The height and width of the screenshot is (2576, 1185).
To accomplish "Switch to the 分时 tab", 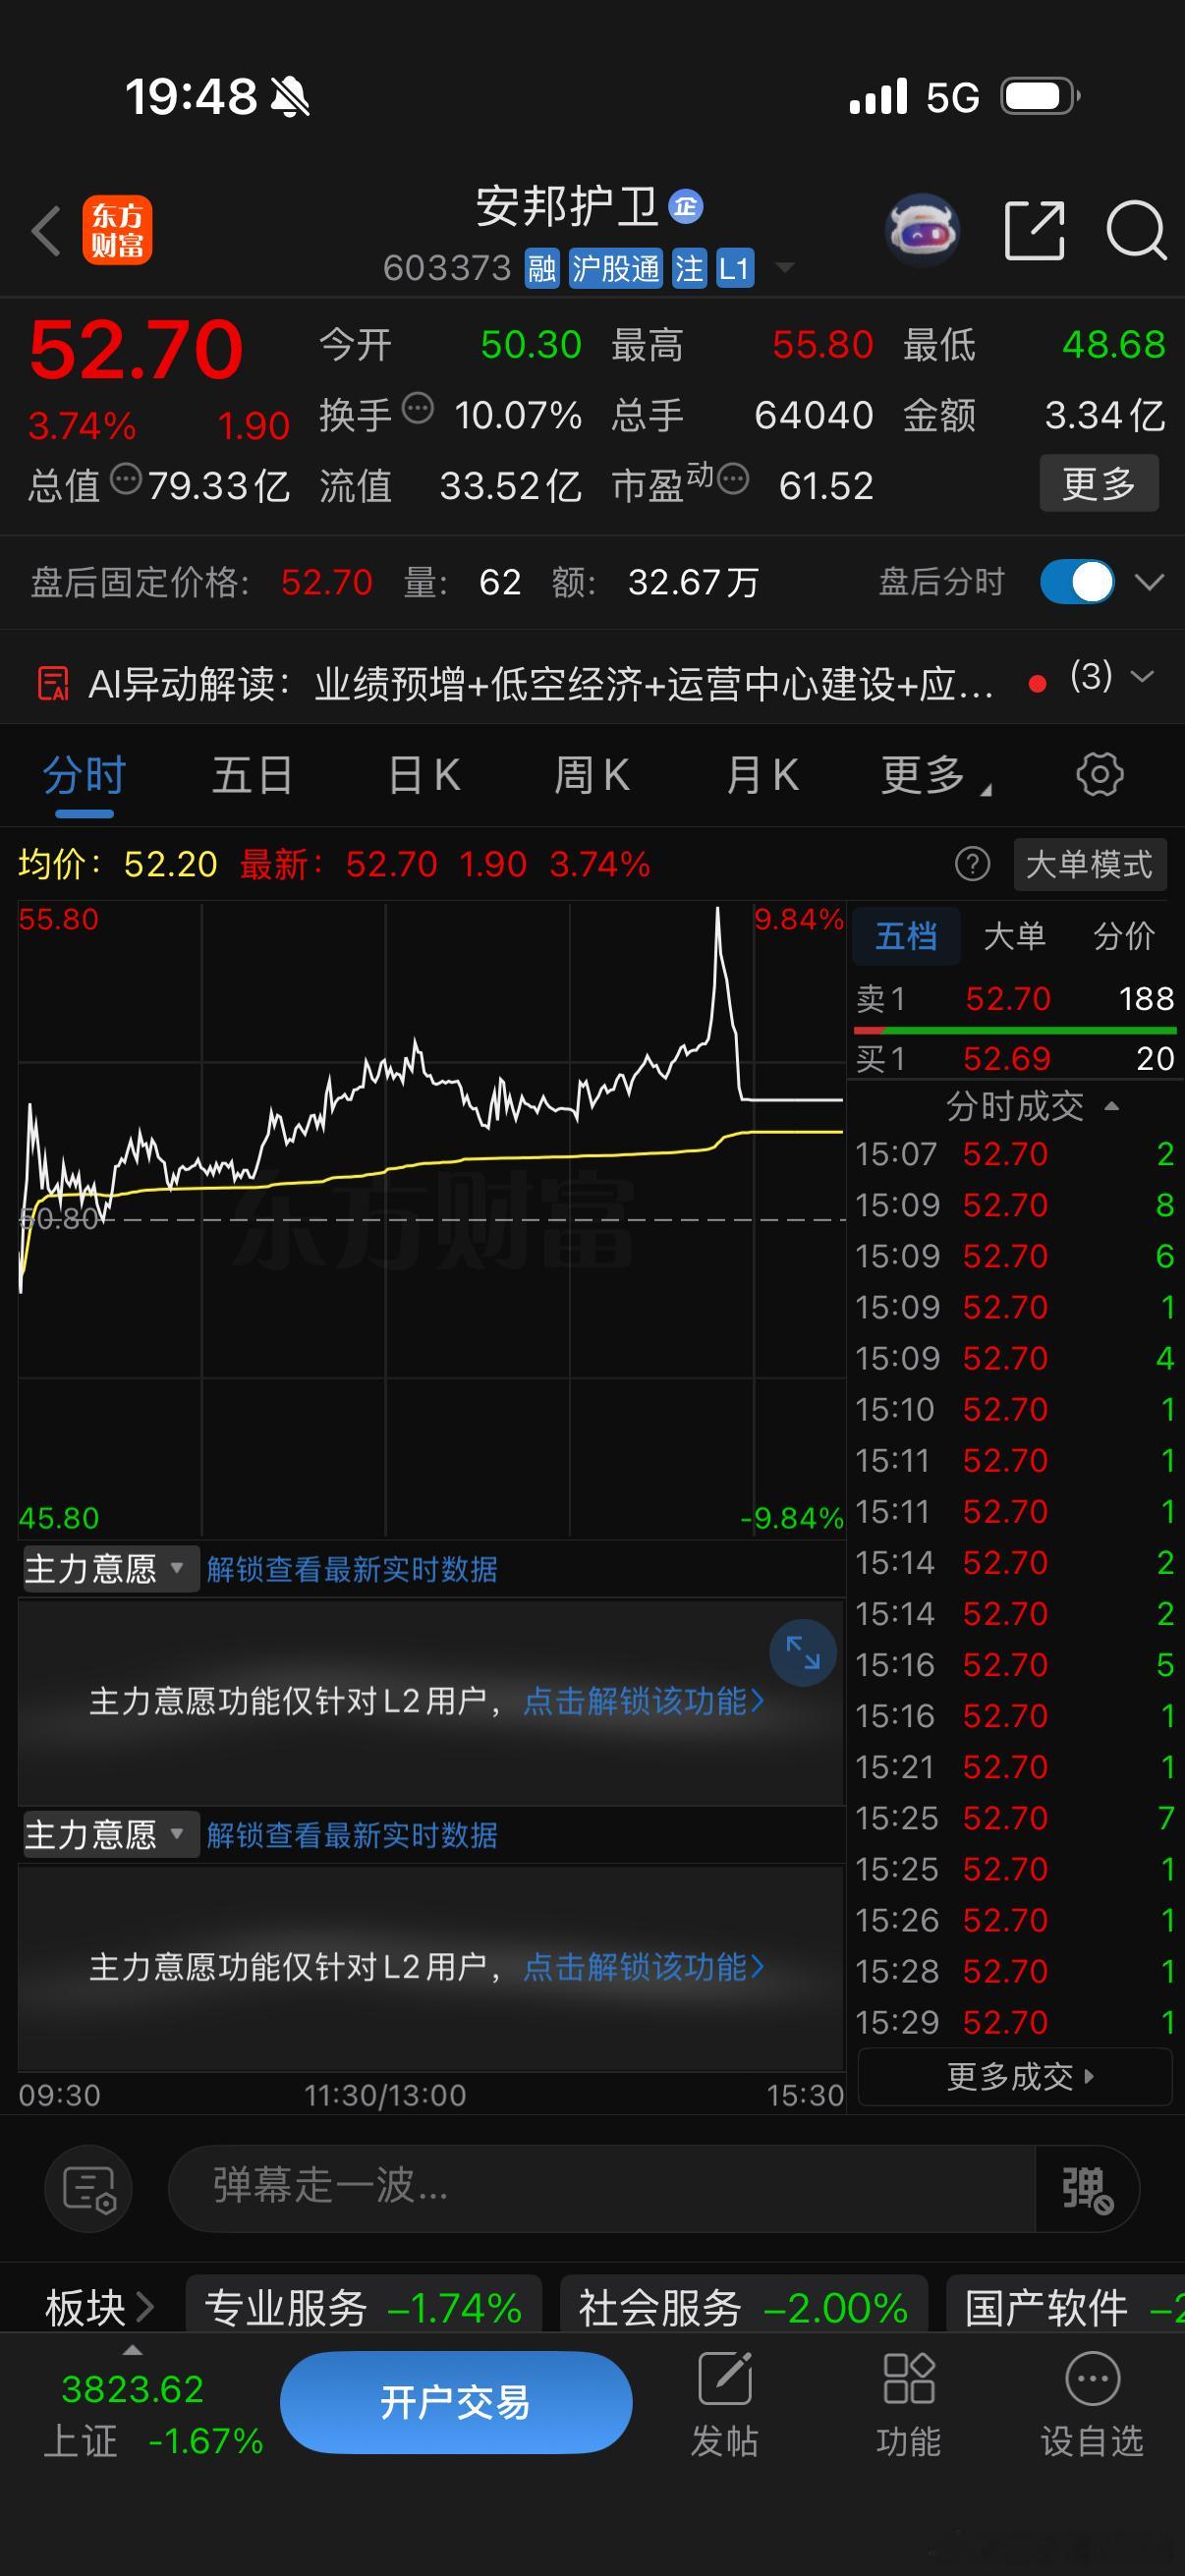I will point(84,775).
